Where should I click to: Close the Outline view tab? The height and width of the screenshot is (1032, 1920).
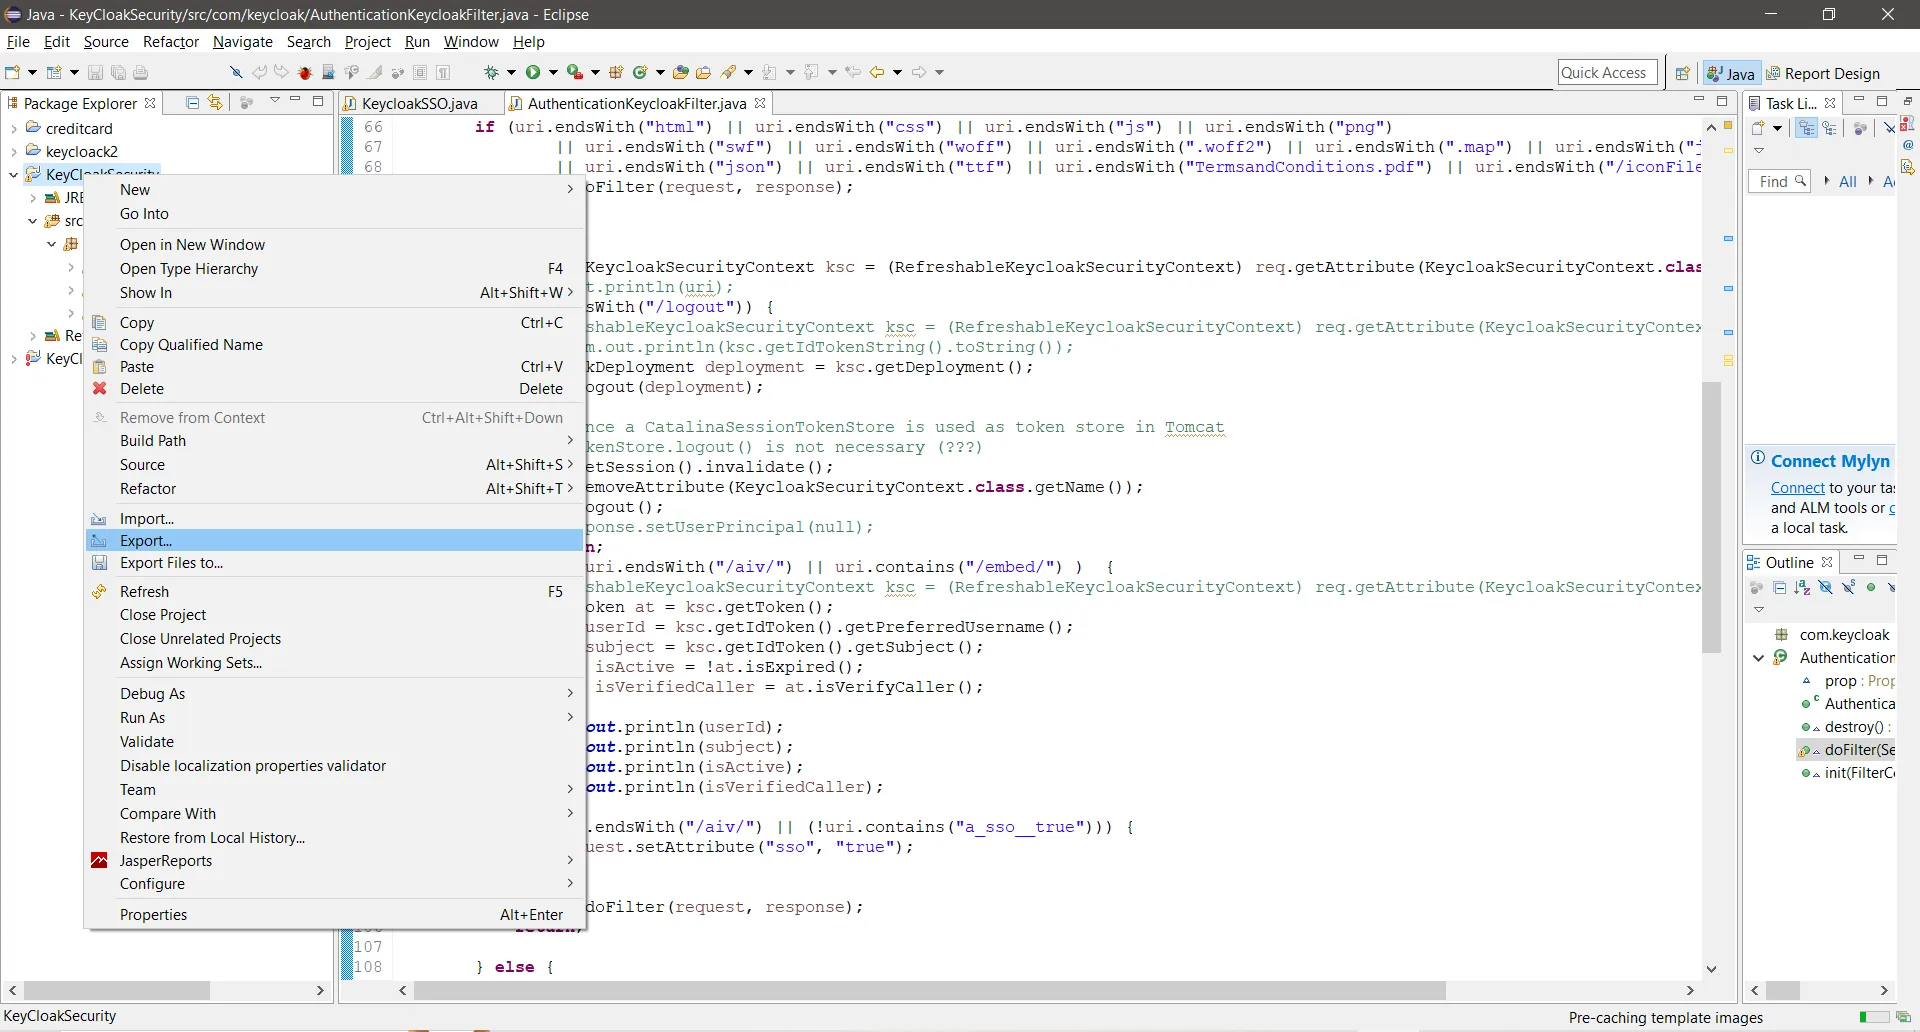(x=1827, y=562)
